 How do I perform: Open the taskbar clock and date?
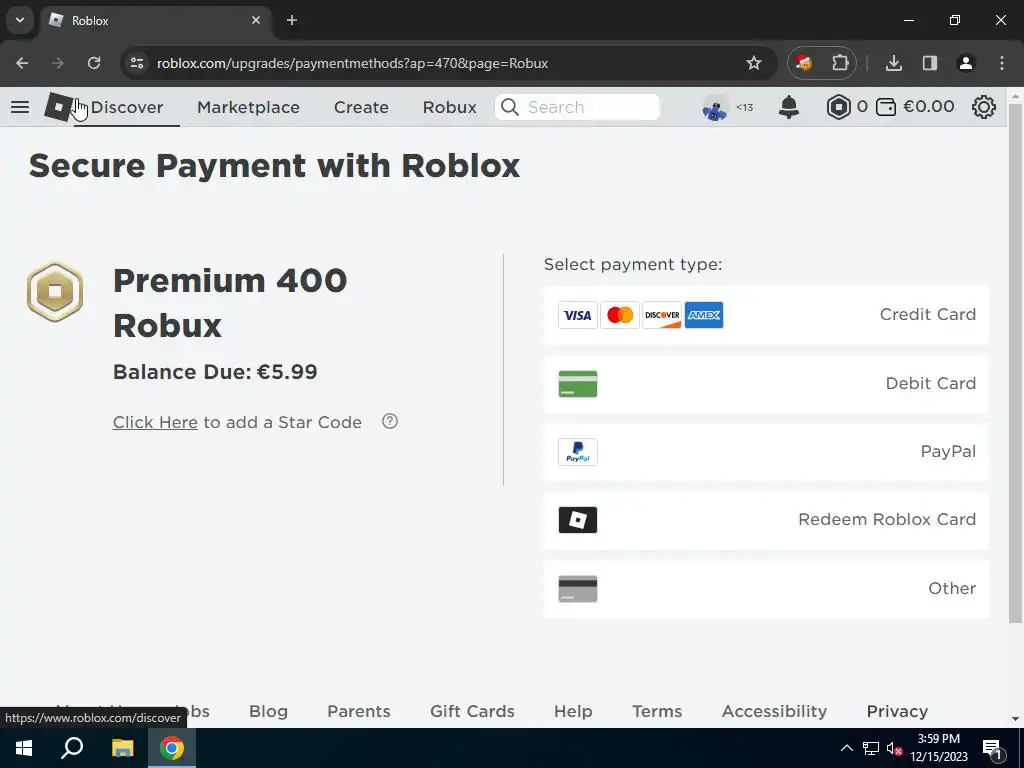[x=938, y=748]
